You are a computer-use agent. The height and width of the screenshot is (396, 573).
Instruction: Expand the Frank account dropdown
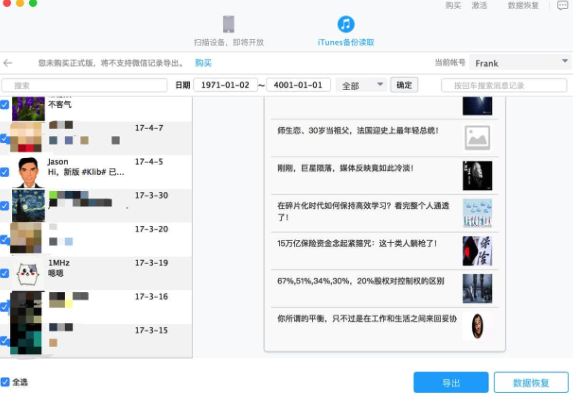[520, 63]
